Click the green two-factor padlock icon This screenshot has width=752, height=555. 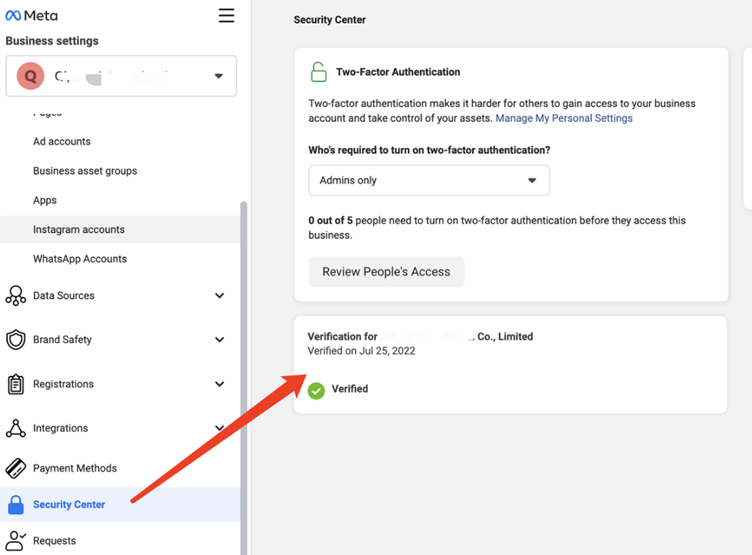(318, 72)
